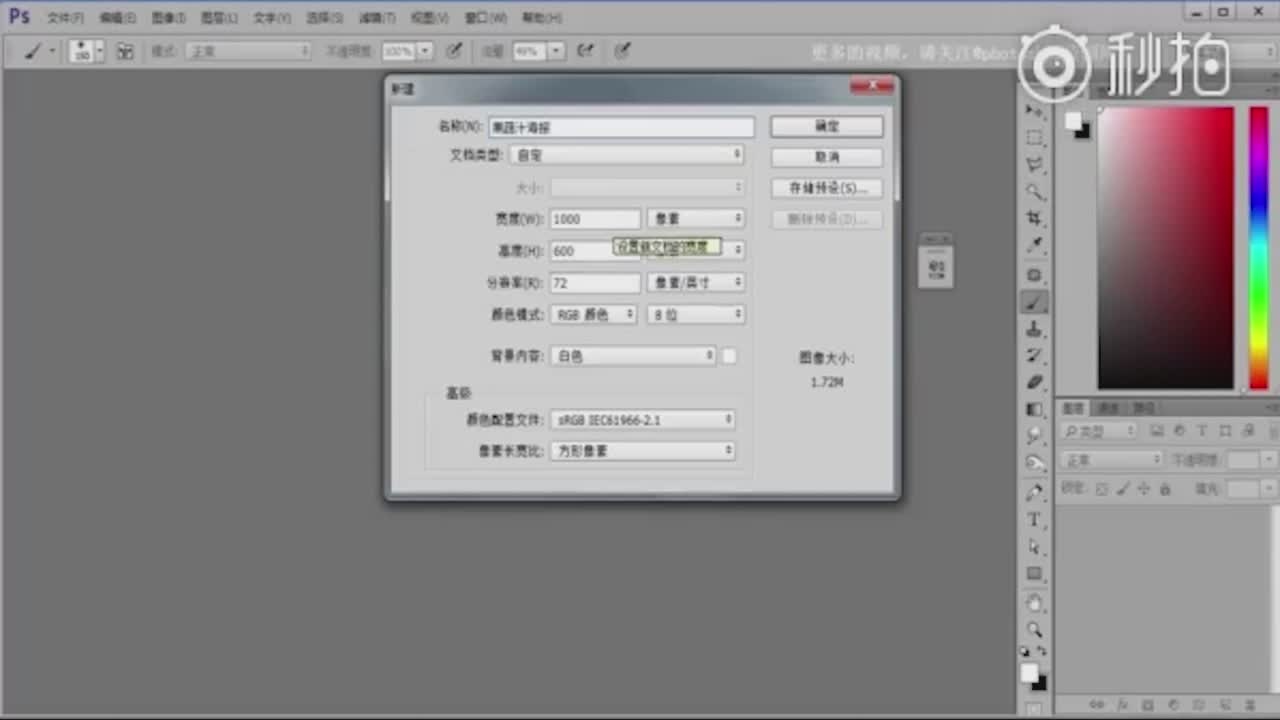This screenshot has width=1280, height=720.
Task: Select the Dodge tool
Action: (x=1035, y=464)
